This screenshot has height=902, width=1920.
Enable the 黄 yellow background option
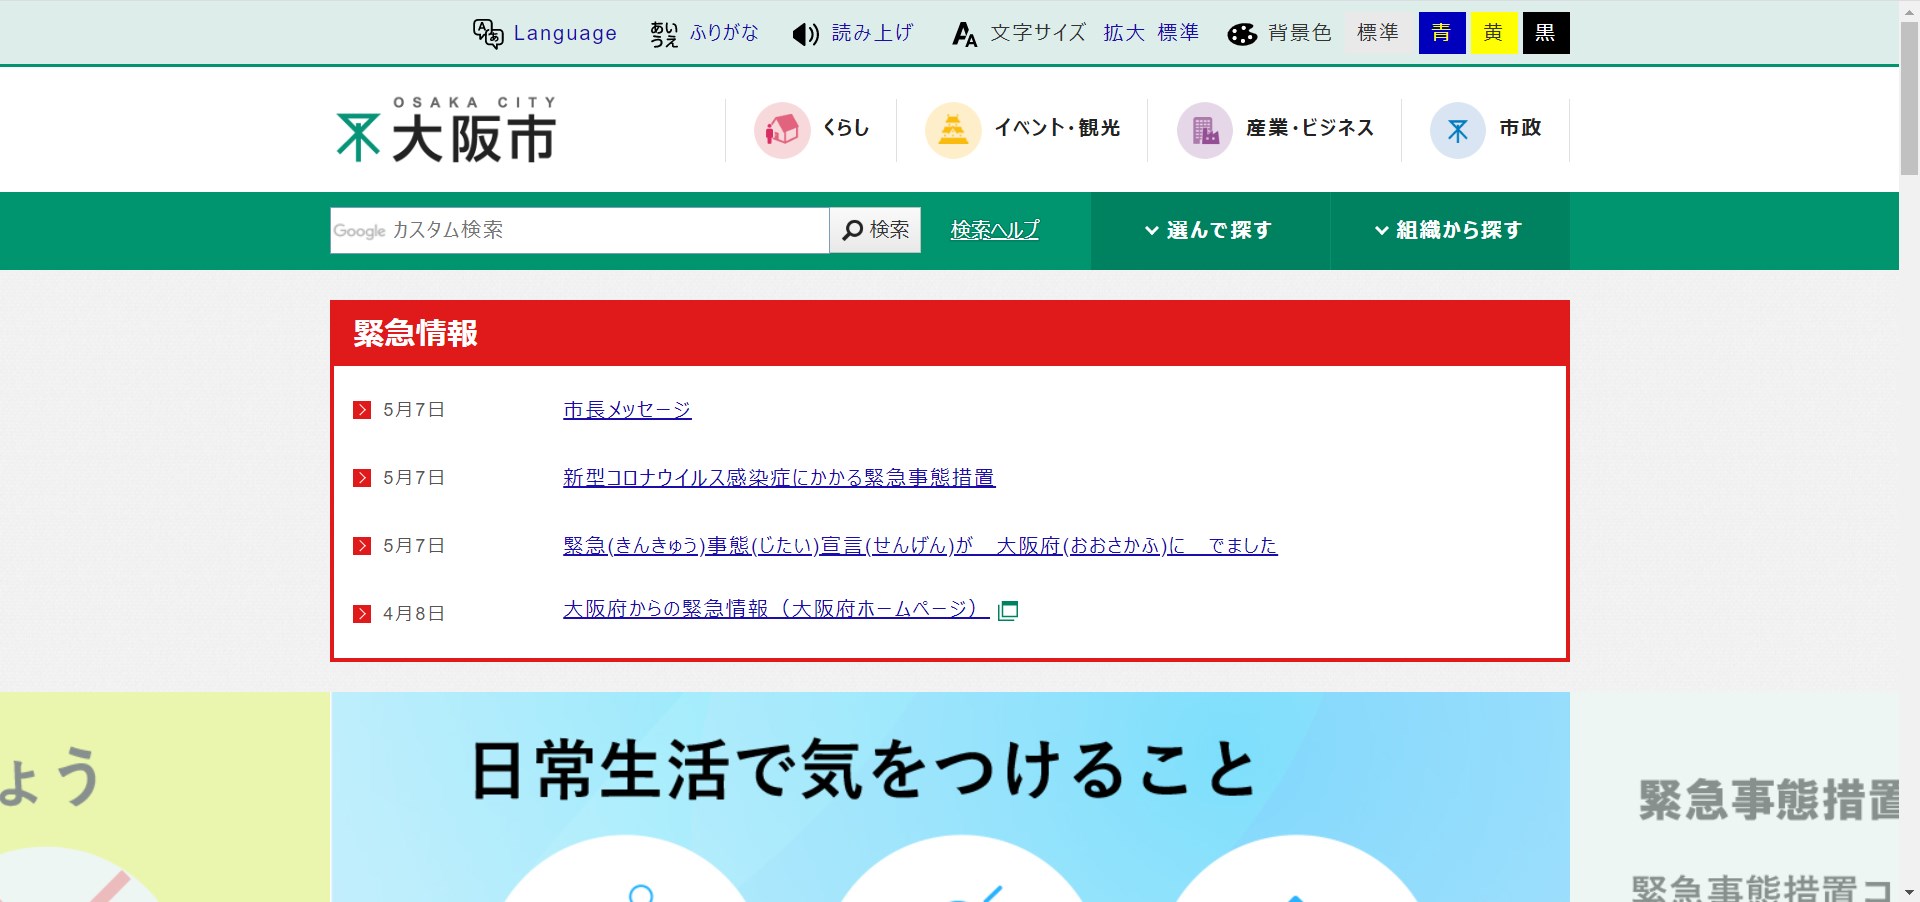pyautogui.click(x=1493, y=32)
